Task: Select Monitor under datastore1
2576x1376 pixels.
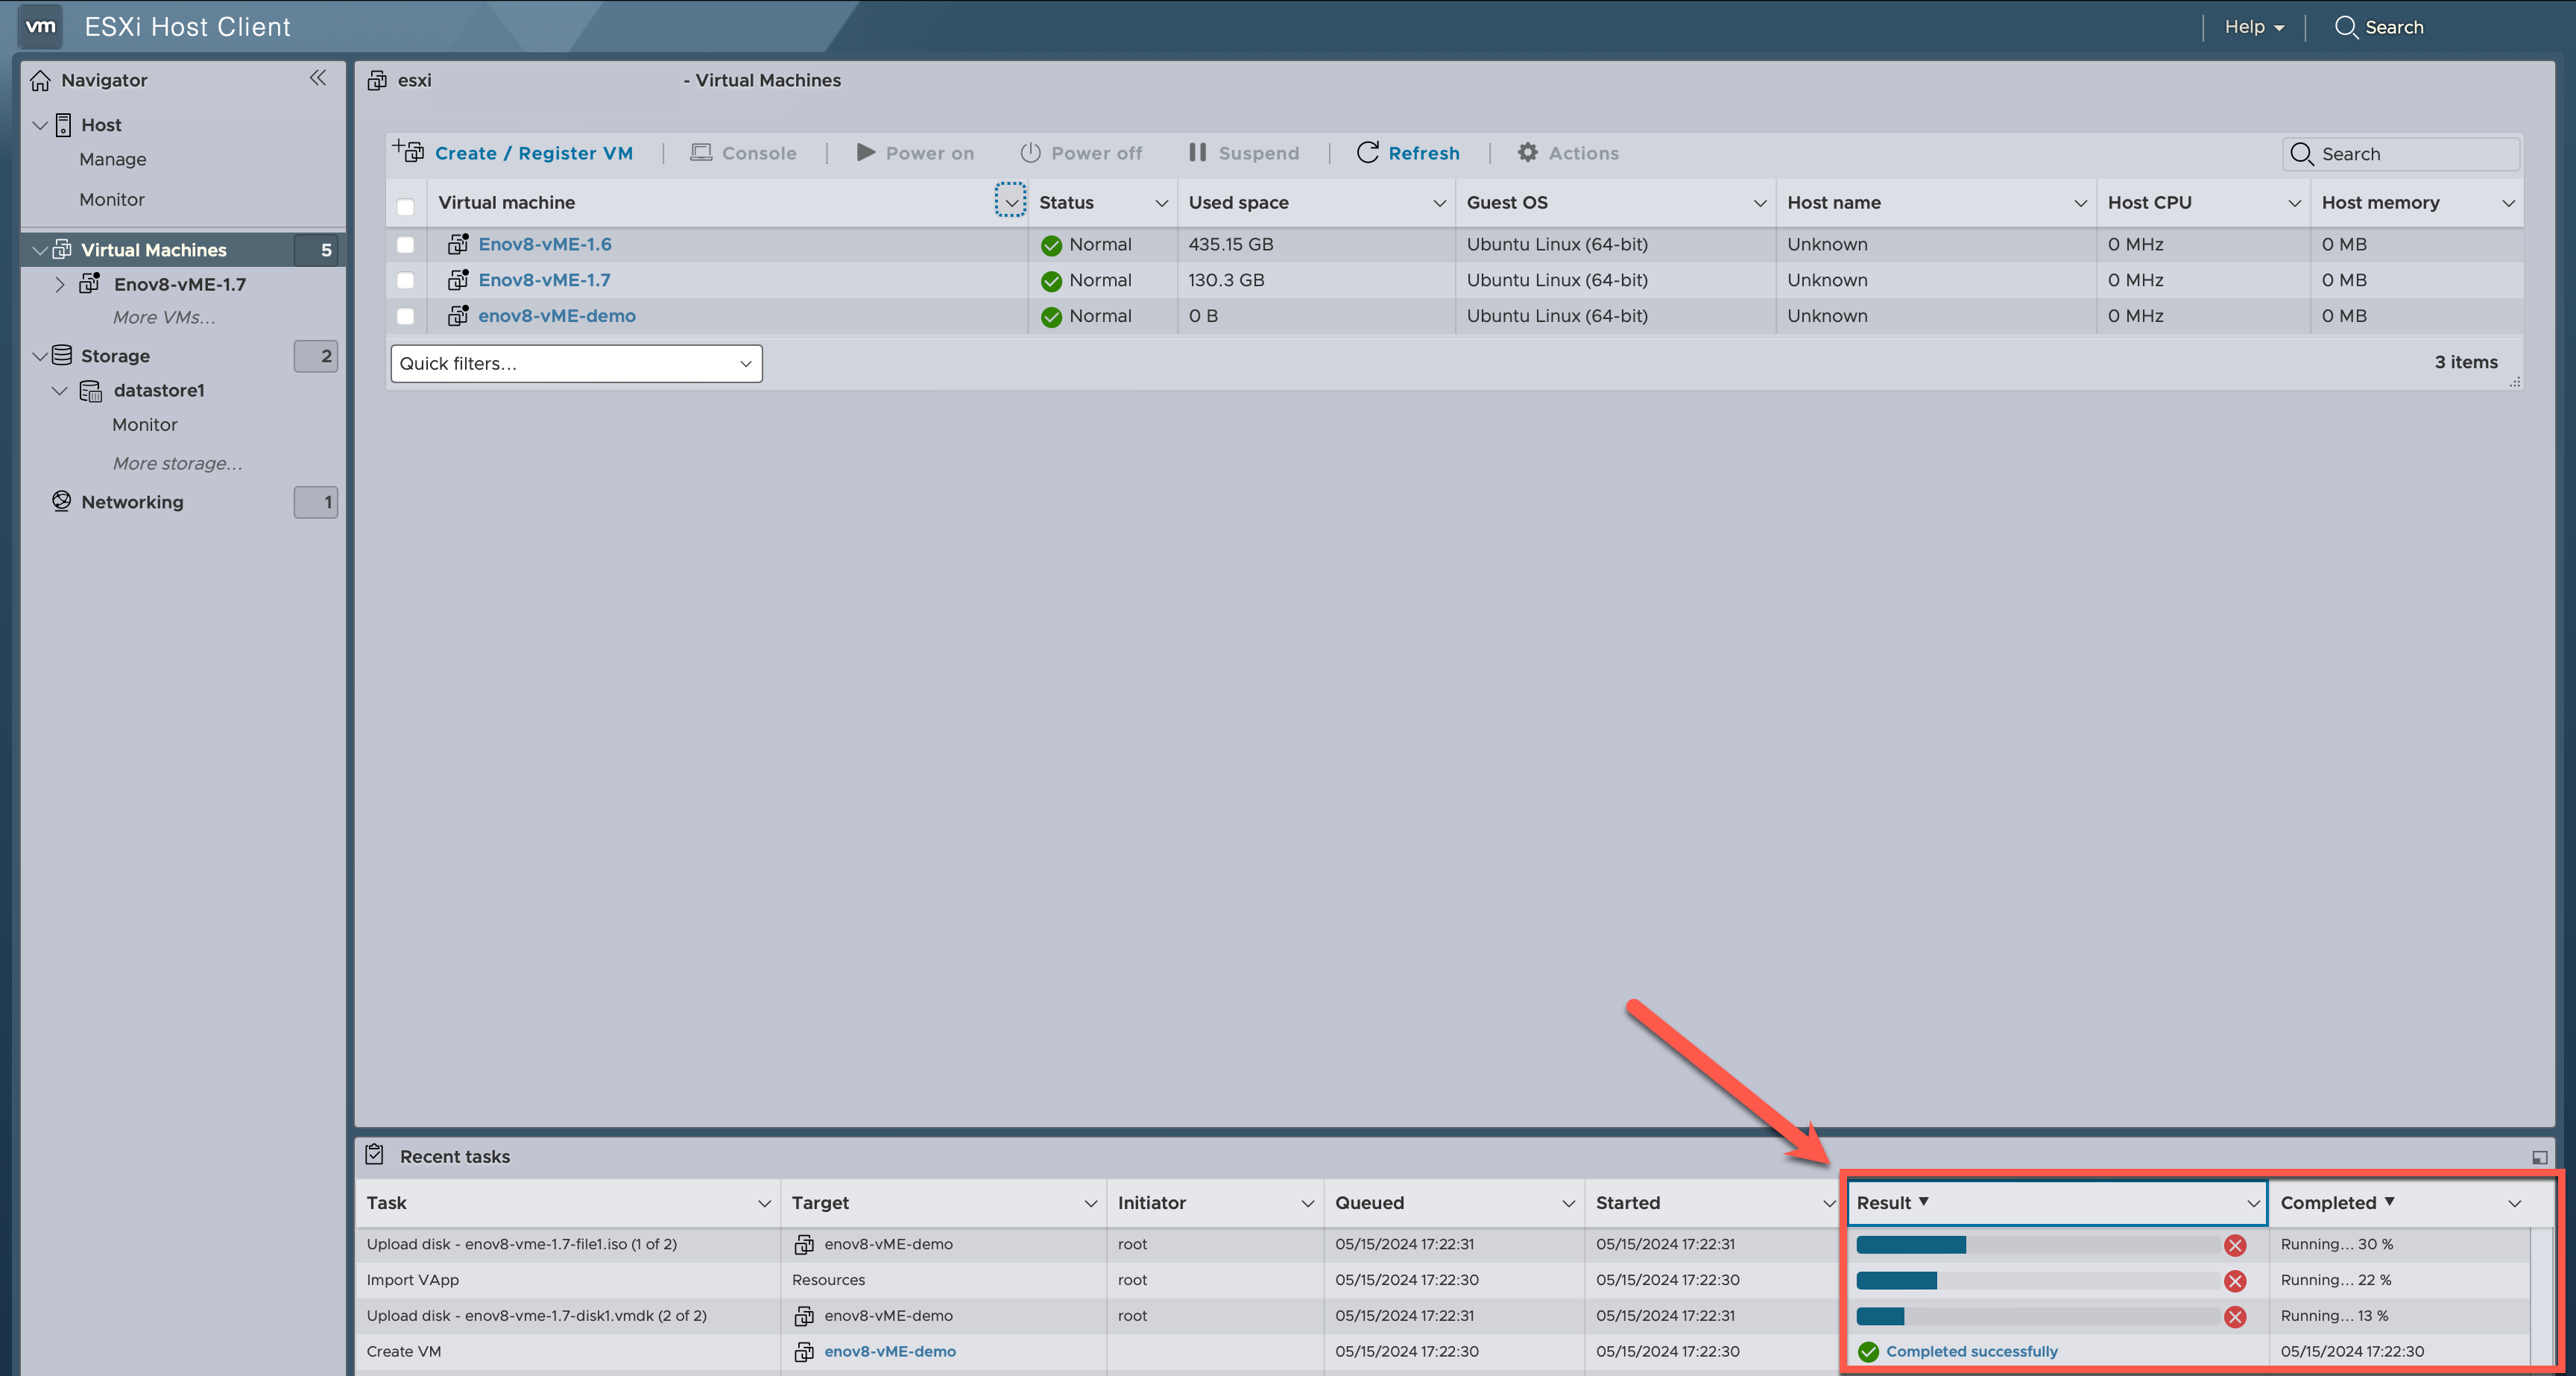Action: (145, 424)
